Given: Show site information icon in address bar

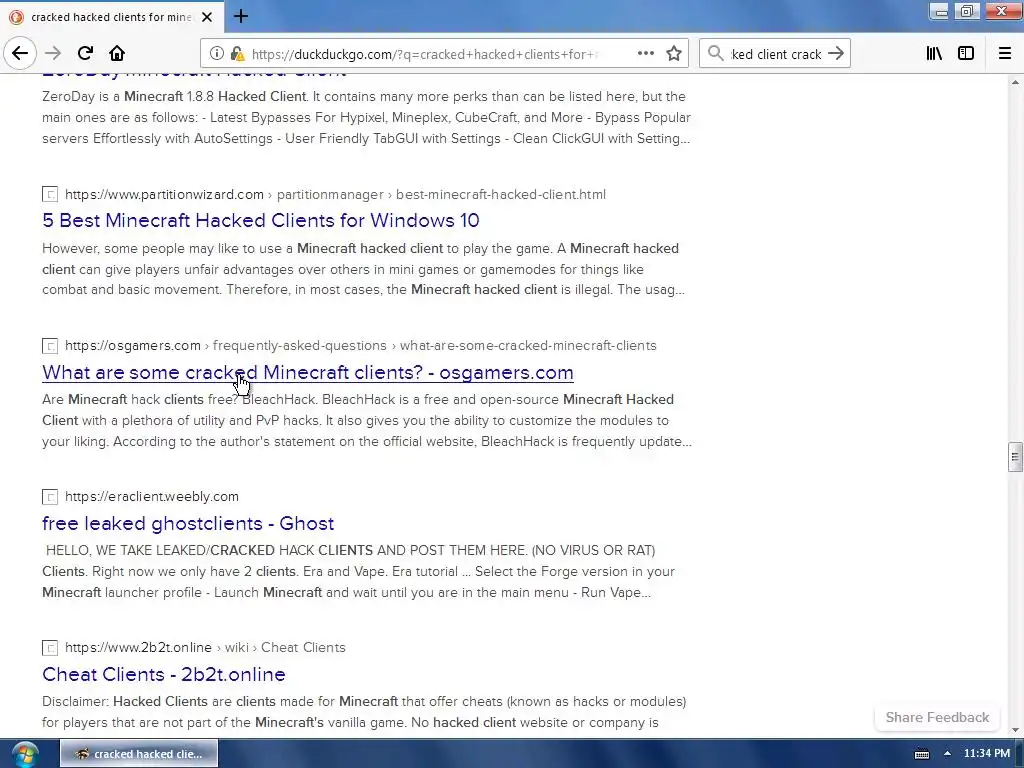Looking at the screenshot, I should (216, 54).
